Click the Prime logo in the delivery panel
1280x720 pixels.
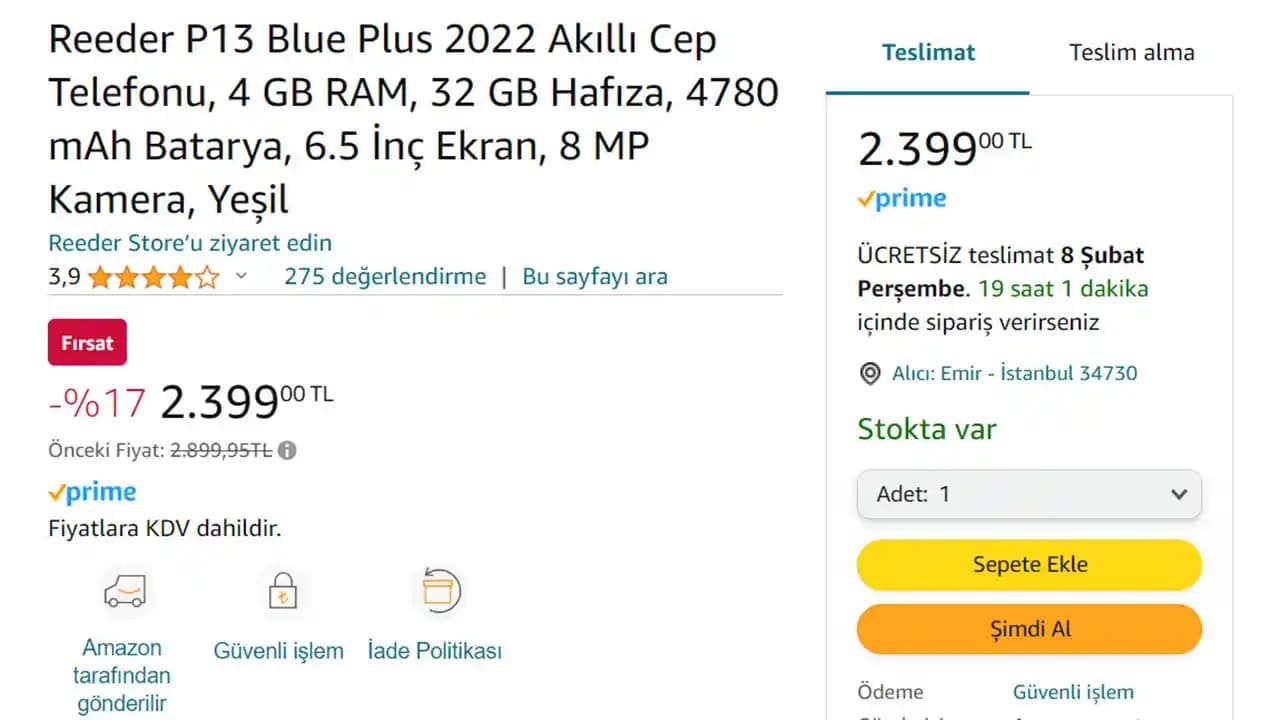(x=901, y=198)
